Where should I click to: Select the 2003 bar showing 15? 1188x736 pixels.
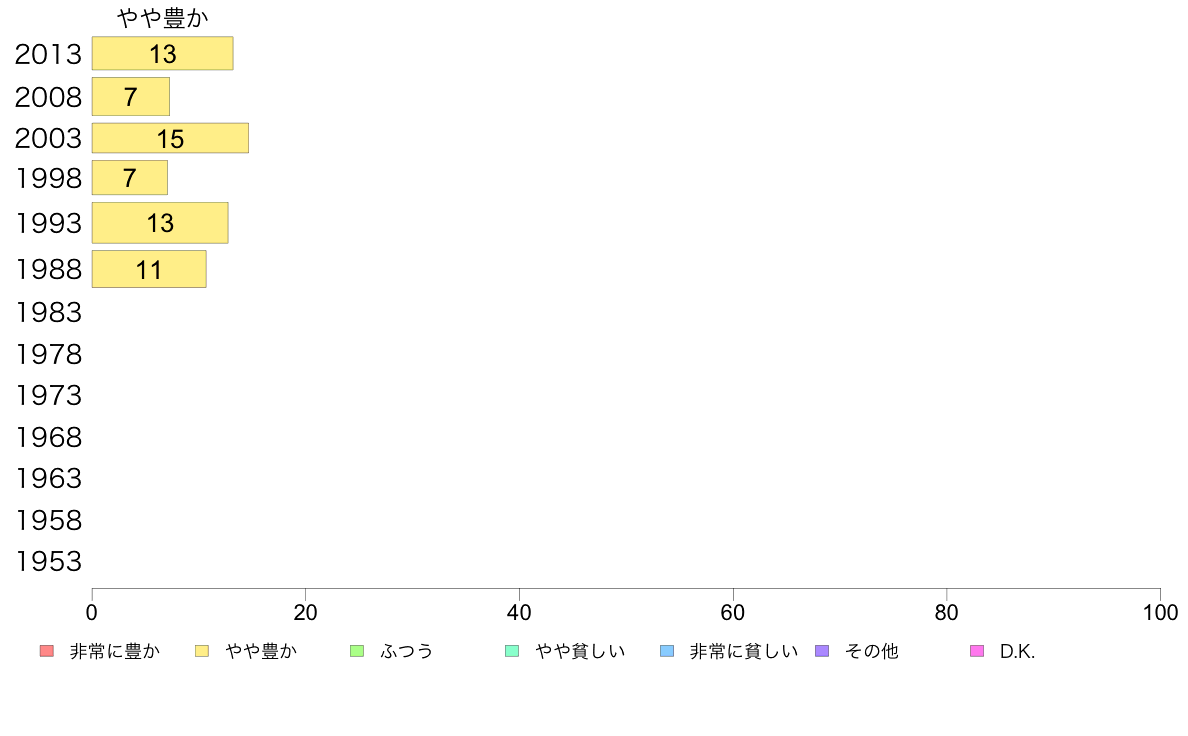170,138
